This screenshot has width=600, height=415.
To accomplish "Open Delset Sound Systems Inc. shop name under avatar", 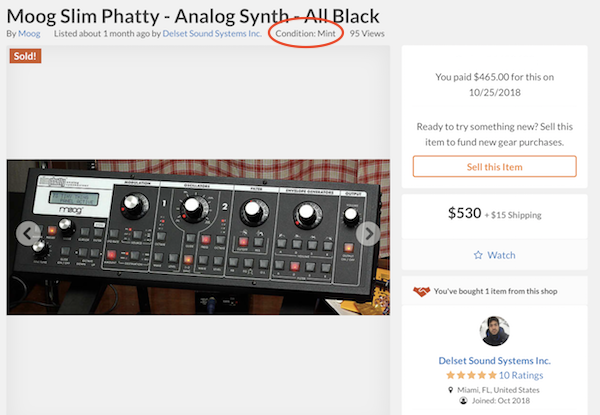I will pos(494,360).
